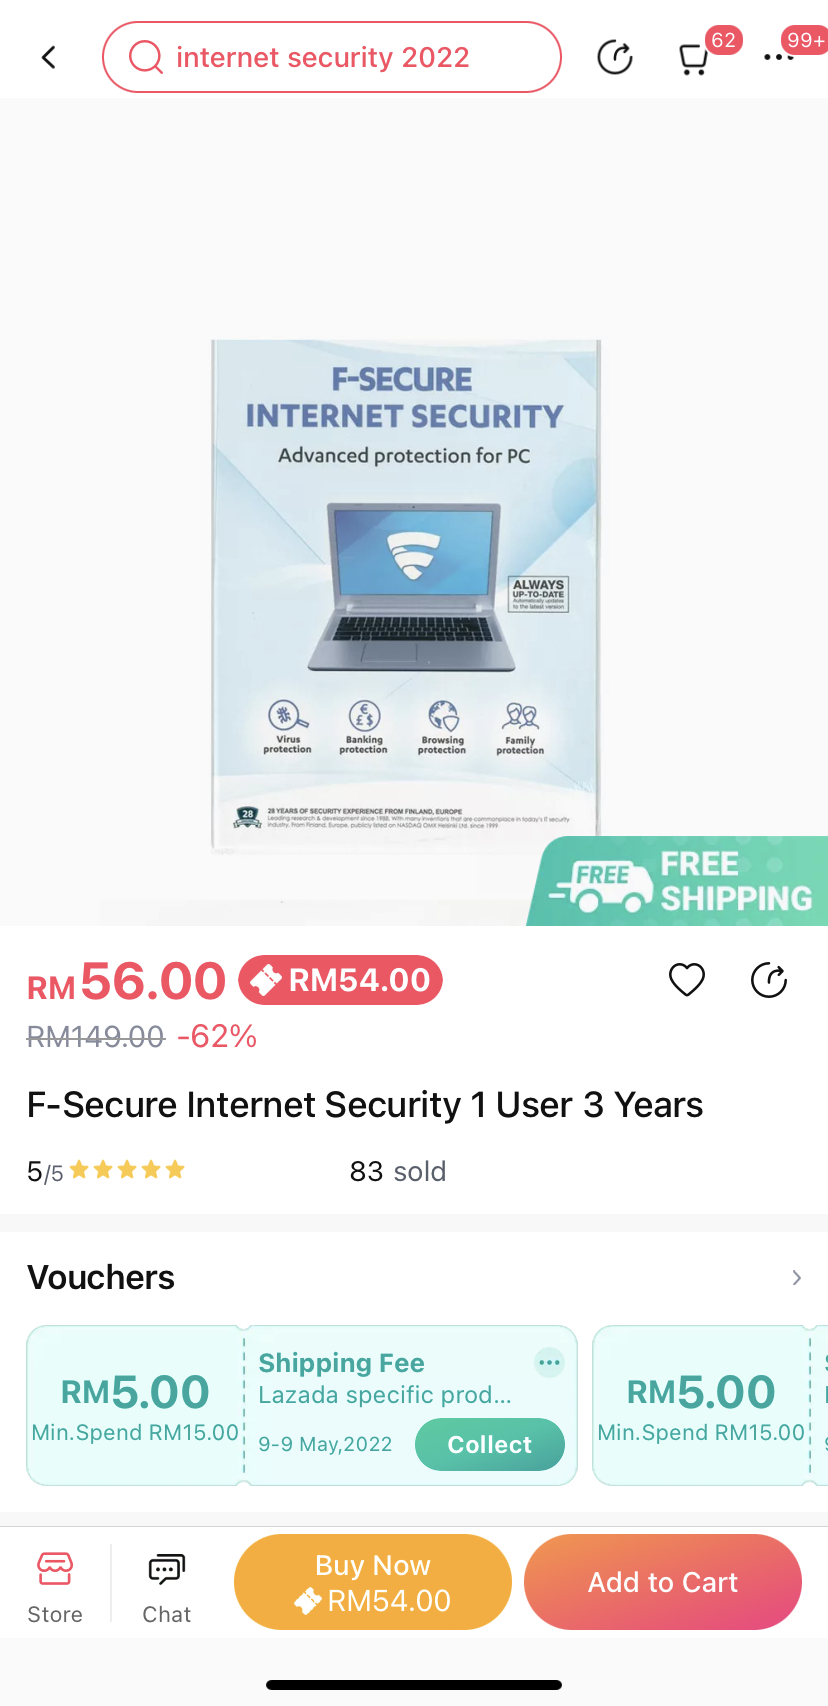Add product to wishlist with heart icon
The width and height of the screenshot is (828, 1706).
(x=687, y=980)
